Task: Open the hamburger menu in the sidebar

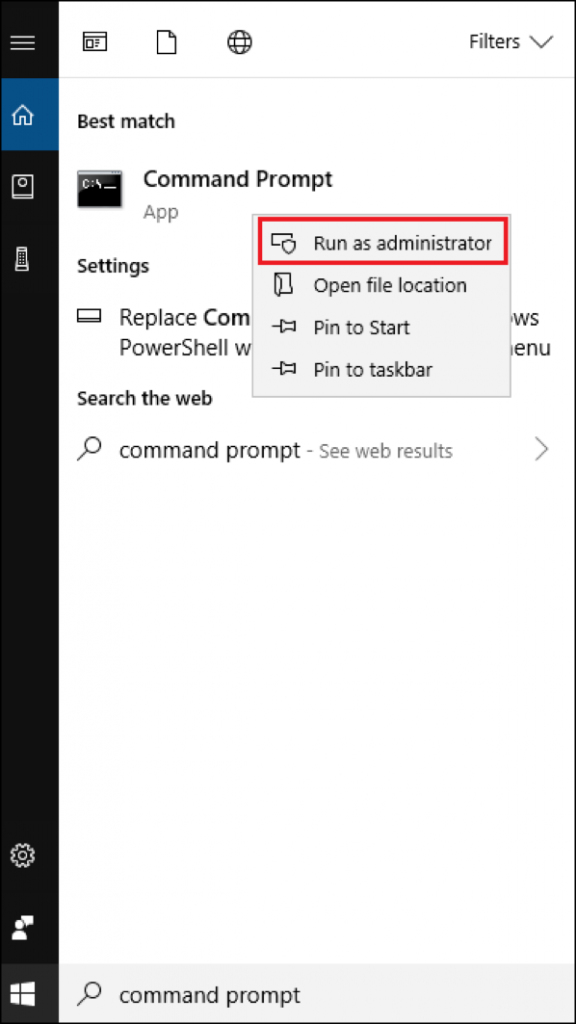Action: pyautogui.click(x=22, y=42)
